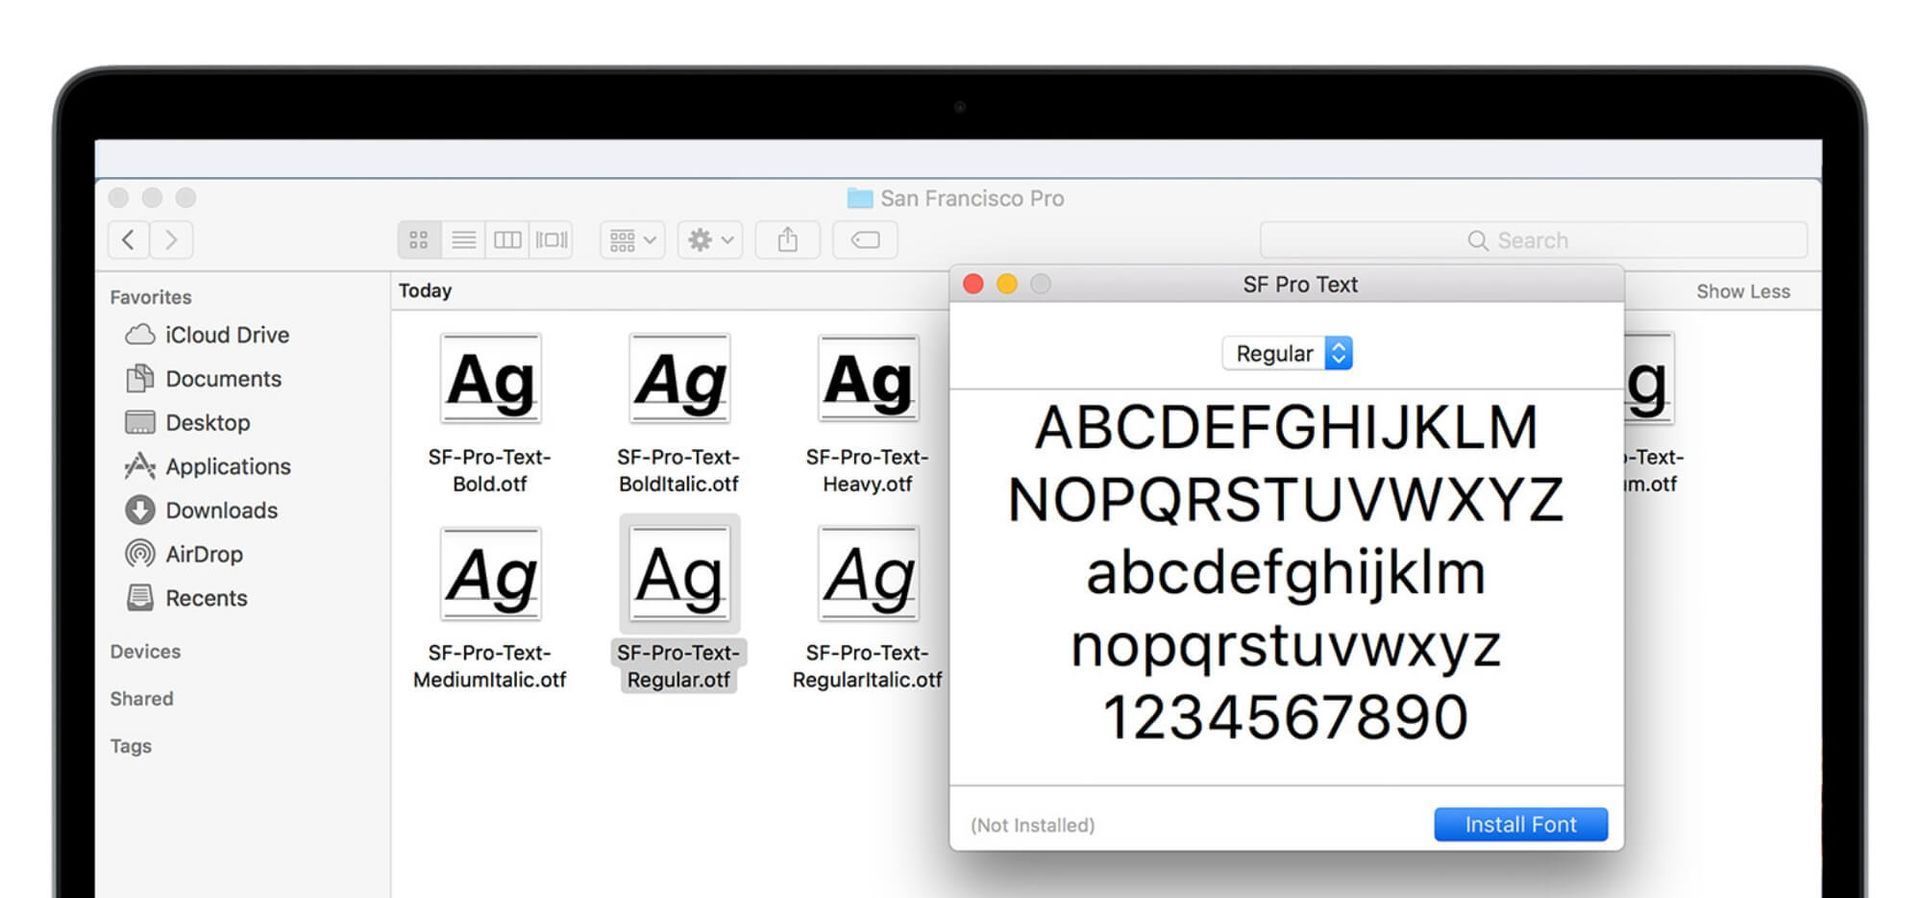Select SF-Pro-Text-RegularItalic.otf font file
1920x898 pixels.
click(868, 609)
